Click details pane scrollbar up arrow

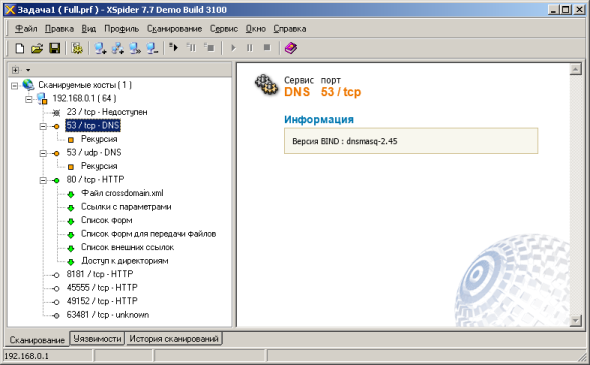click(x=576, y=69)
